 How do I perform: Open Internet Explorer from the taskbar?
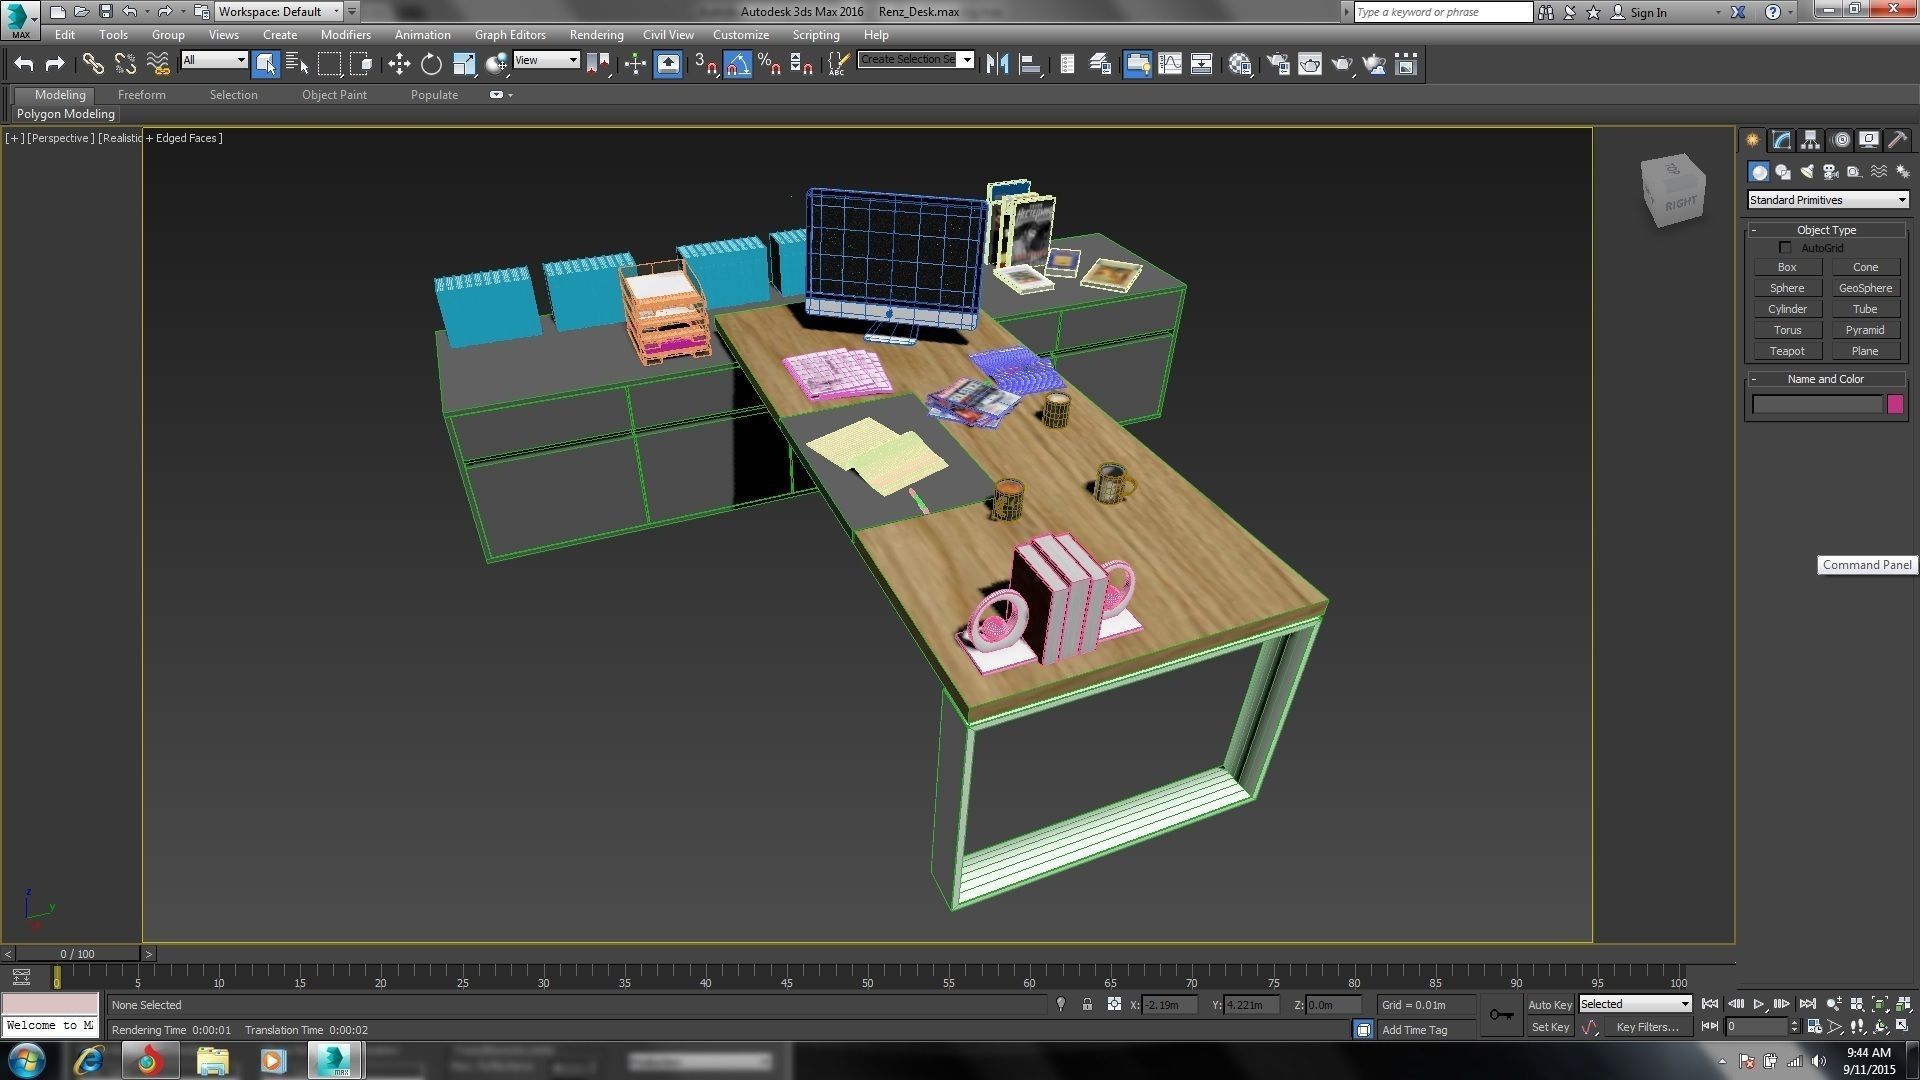tap(89, 1060)
